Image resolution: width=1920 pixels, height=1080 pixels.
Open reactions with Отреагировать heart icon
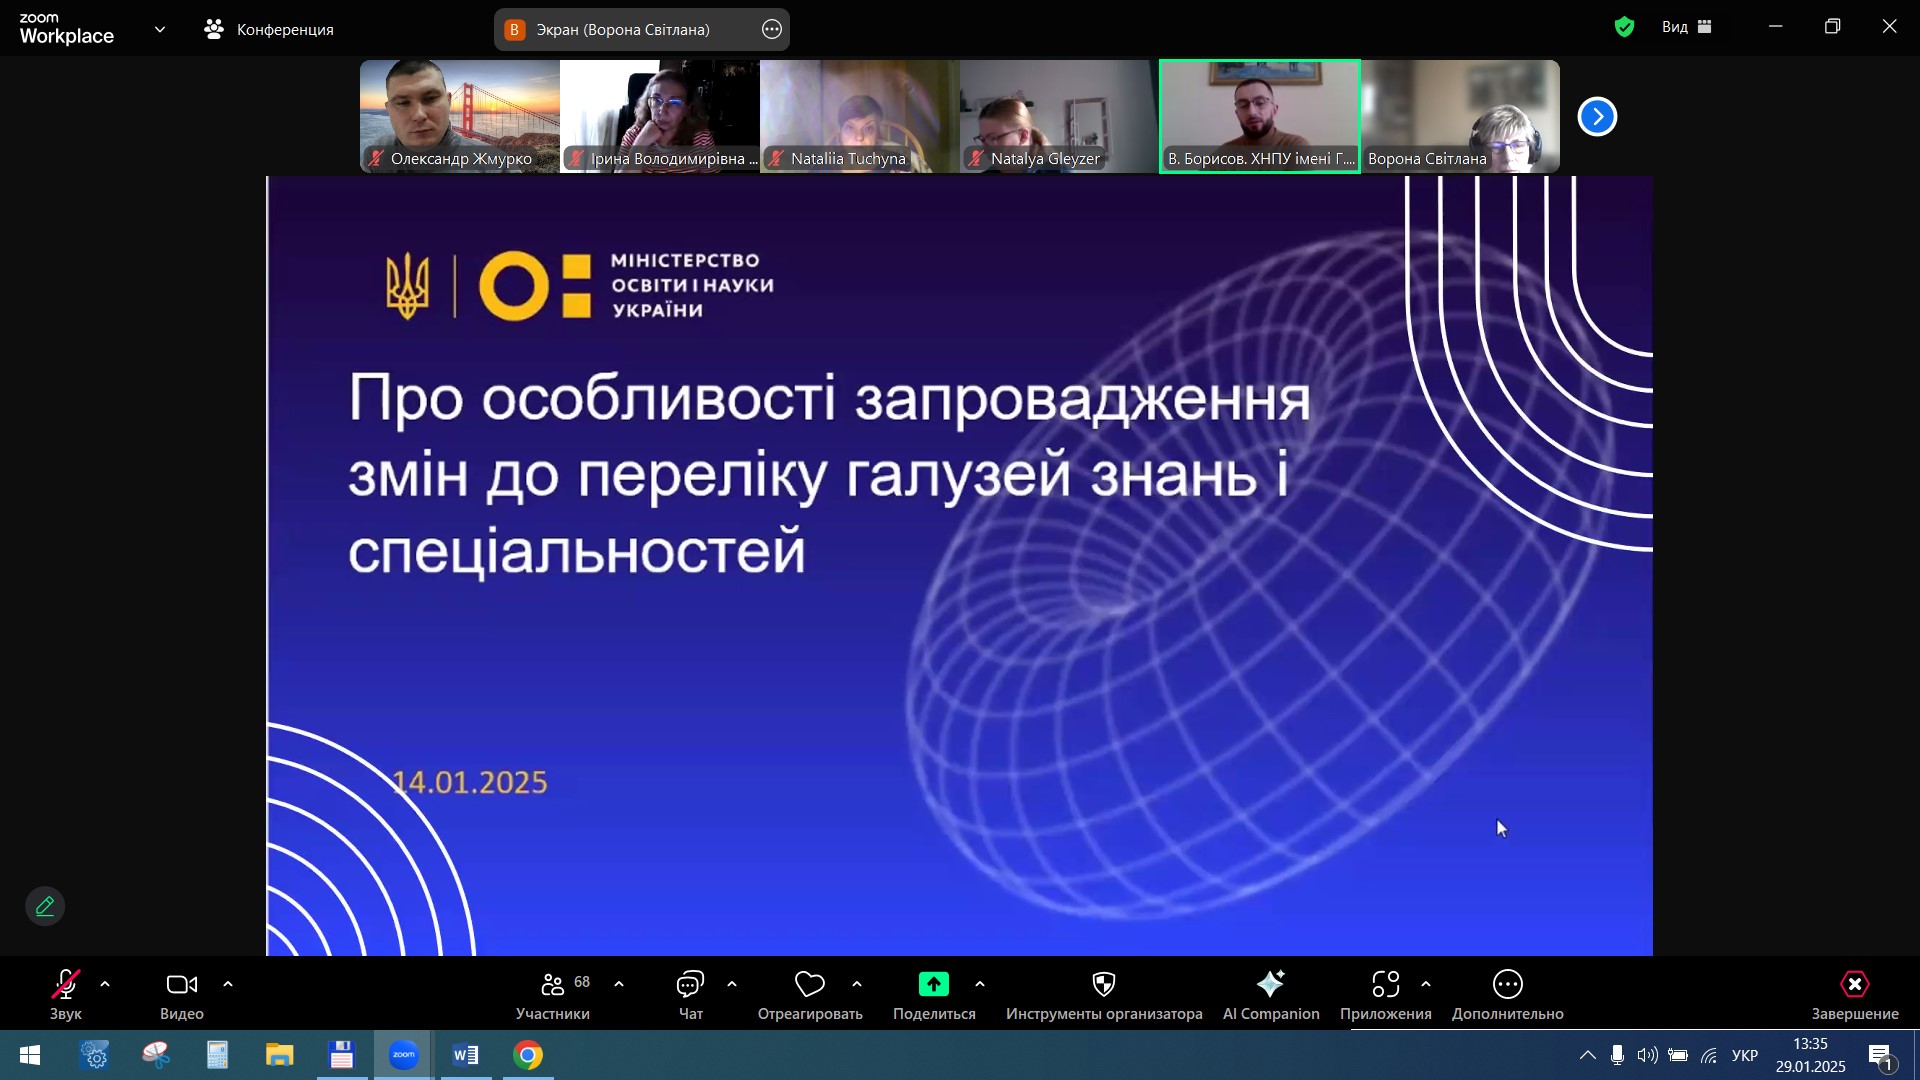810,994
